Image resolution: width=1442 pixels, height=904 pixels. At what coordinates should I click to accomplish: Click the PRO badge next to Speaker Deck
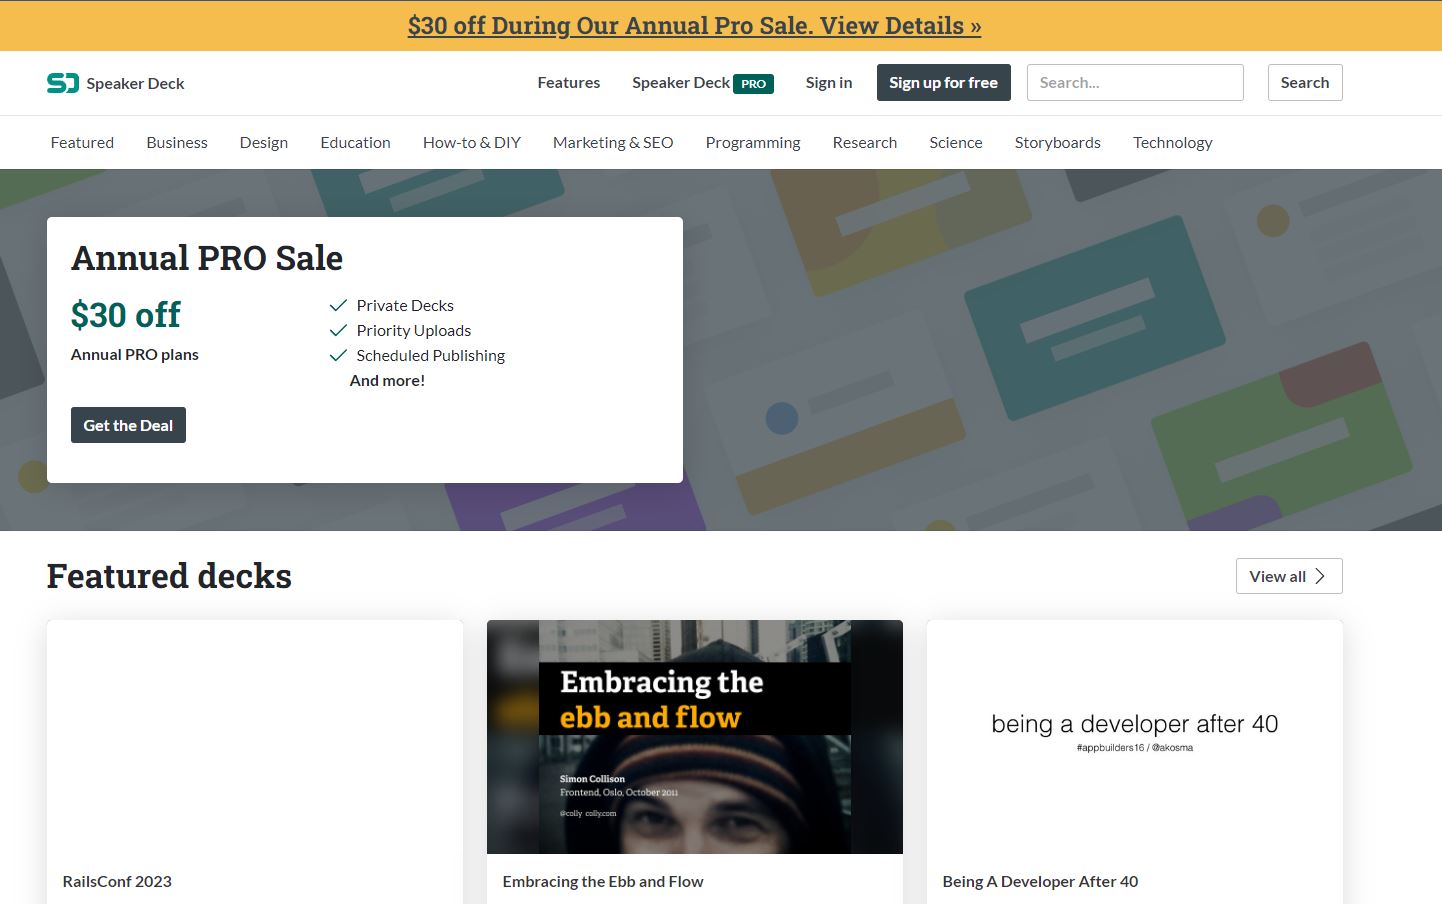click(754, 84)
